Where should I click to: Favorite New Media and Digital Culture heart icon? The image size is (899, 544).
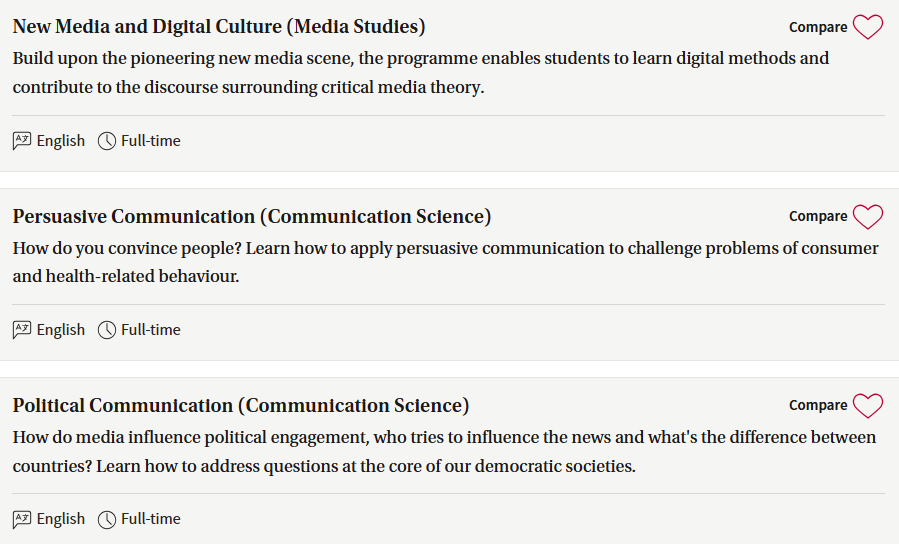(867, 27)
